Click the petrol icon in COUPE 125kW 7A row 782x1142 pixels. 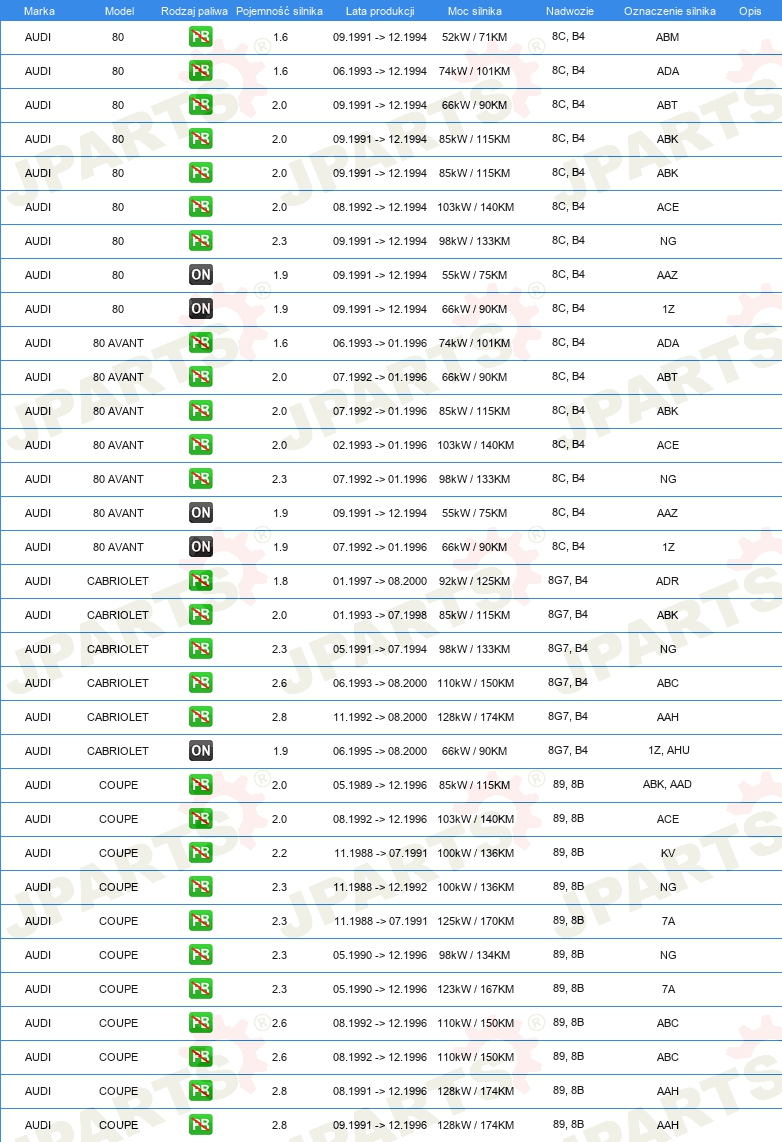point(200,921)
